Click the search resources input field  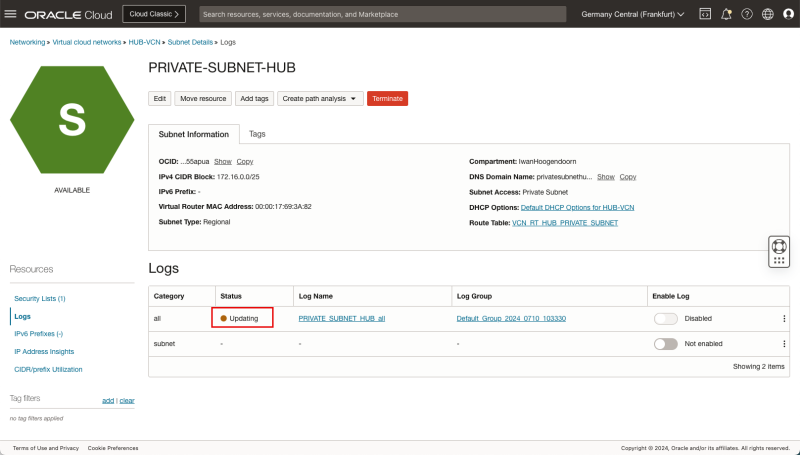click(x=380, y=15)
